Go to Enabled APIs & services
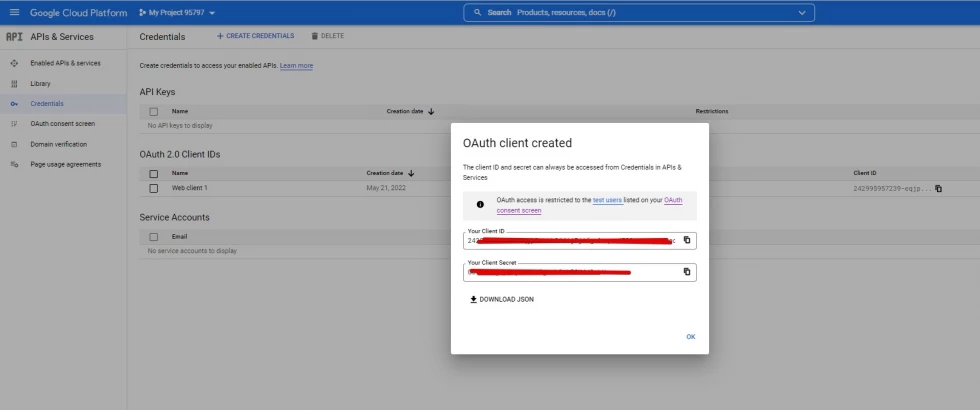This screenshot has height=410, width=980. (x=65, y=64)
